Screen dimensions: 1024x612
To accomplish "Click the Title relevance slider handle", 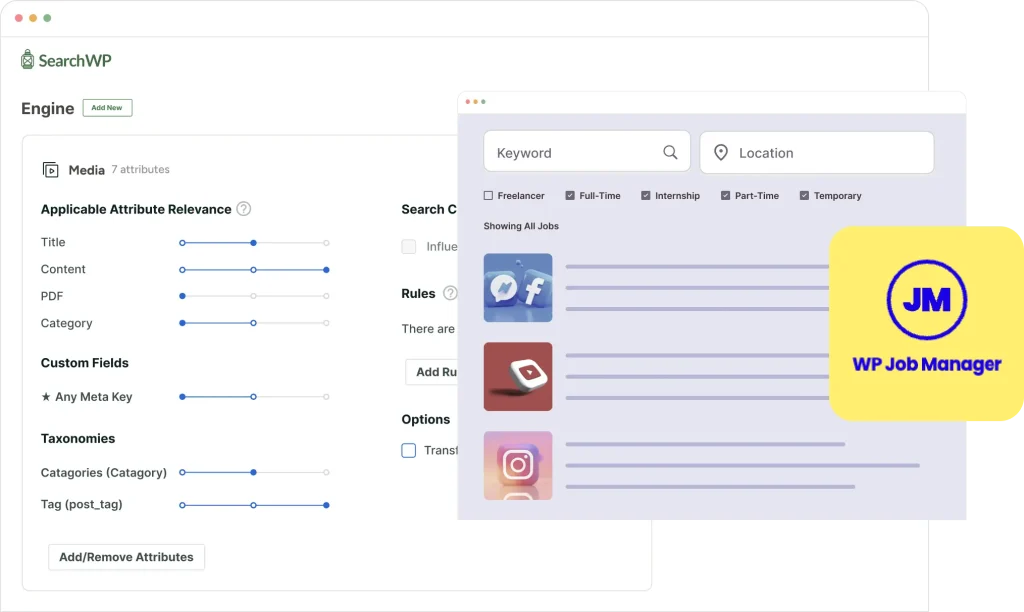I will pyautogui.click(x=253, y=243).
